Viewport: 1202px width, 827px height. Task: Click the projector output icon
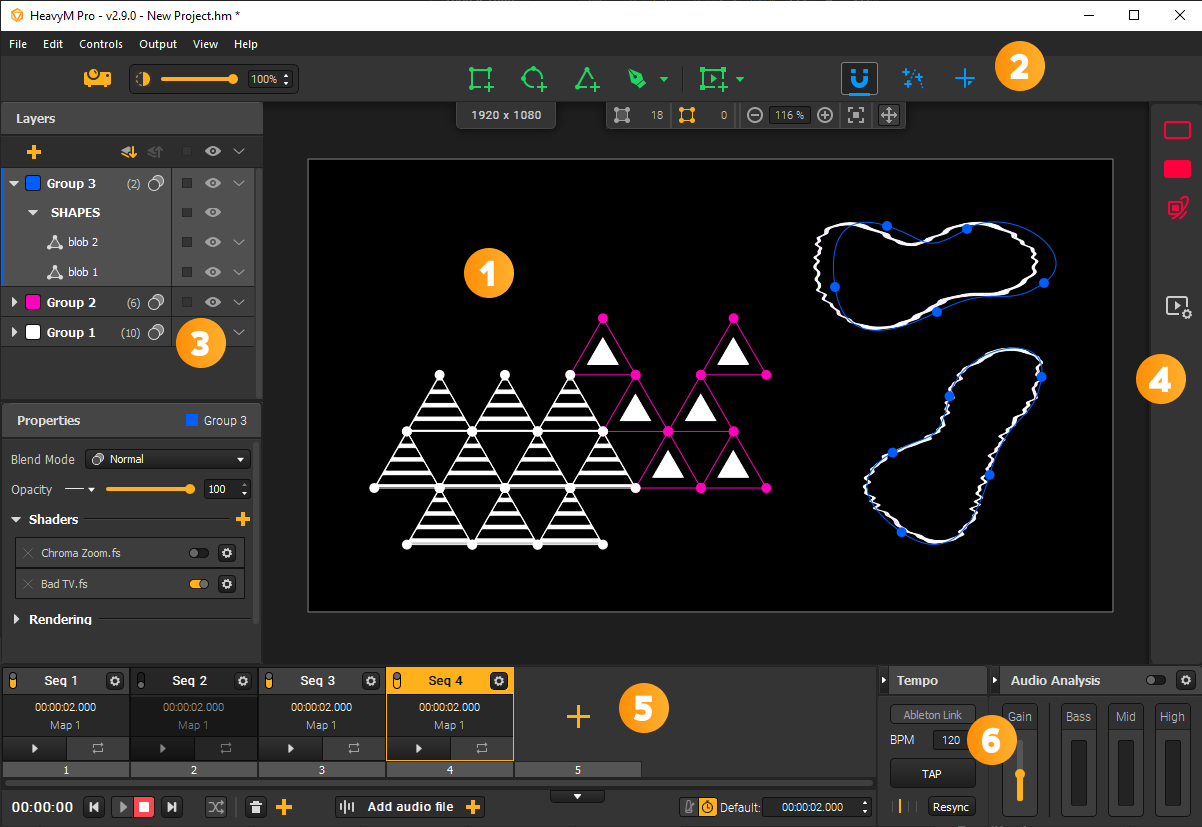click(x=97, y=78)
